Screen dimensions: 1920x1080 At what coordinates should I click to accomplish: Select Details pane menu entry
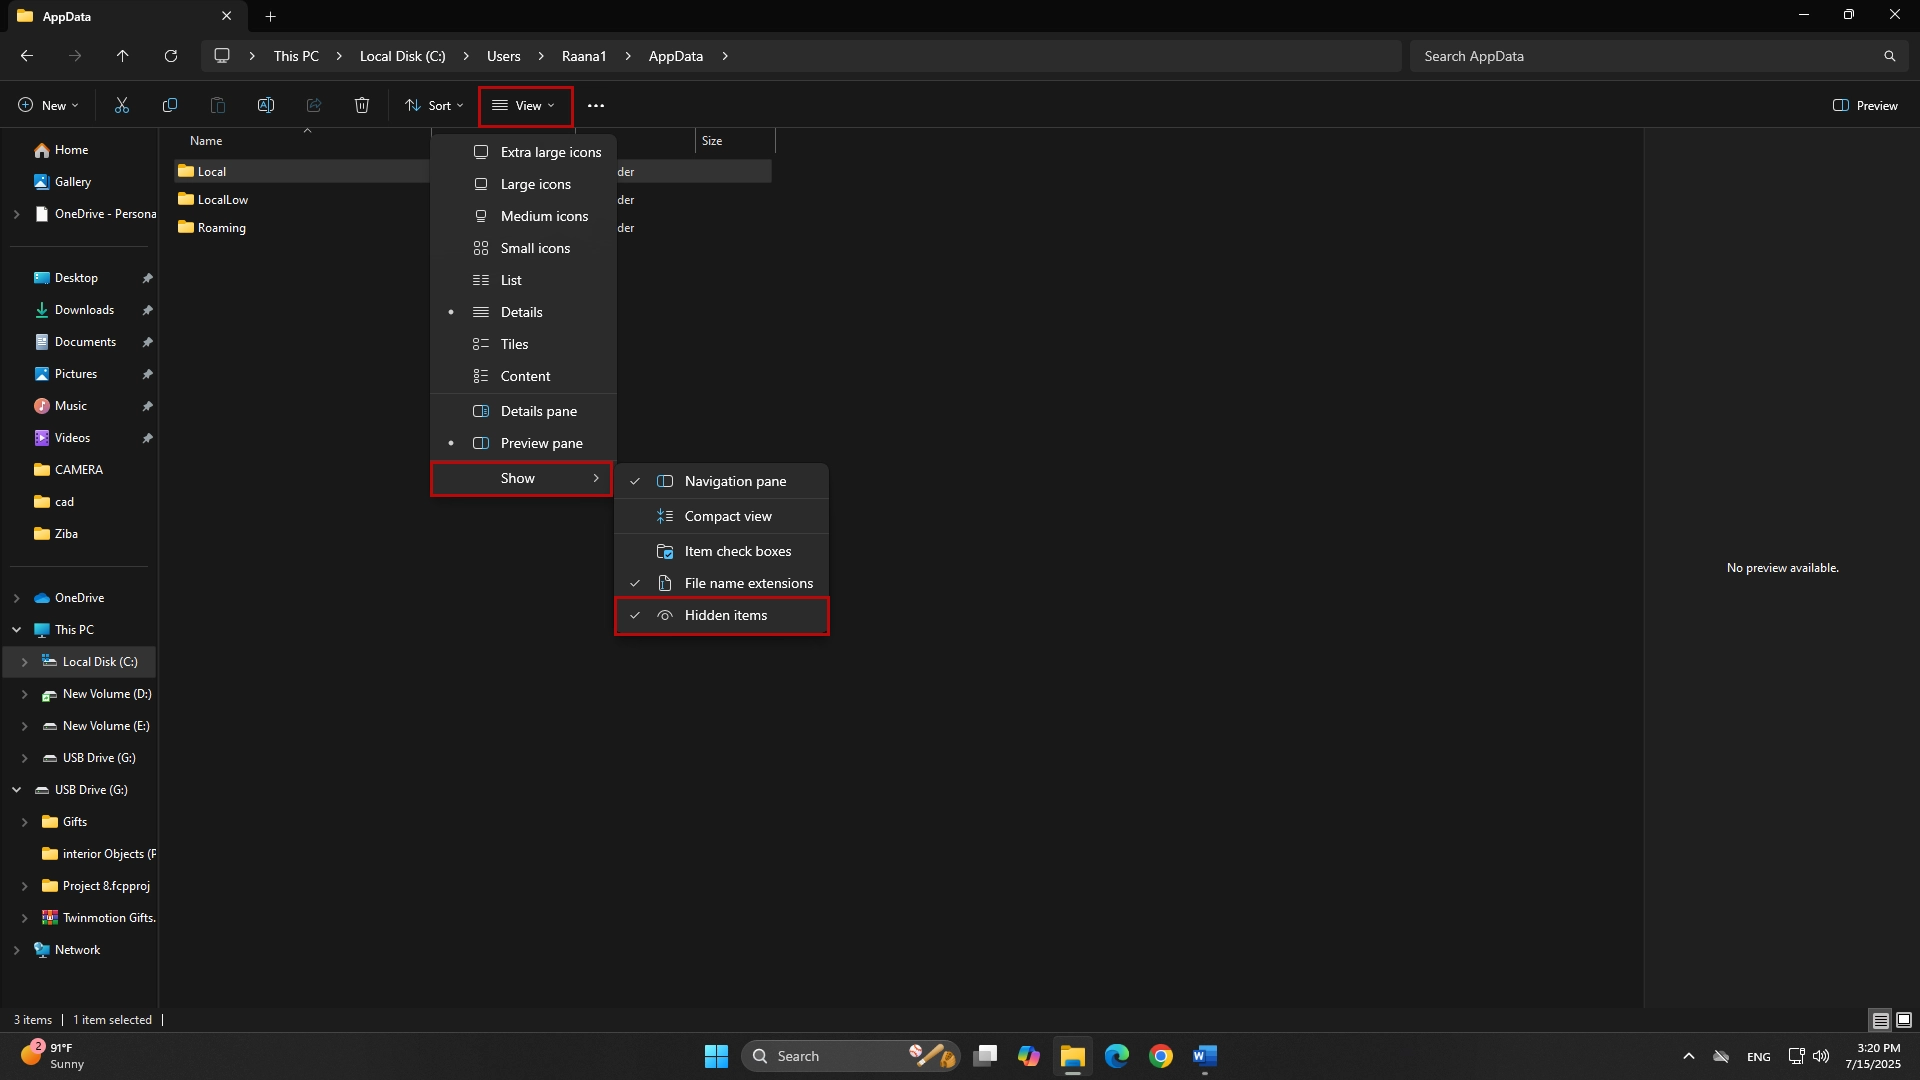point(523,411)
